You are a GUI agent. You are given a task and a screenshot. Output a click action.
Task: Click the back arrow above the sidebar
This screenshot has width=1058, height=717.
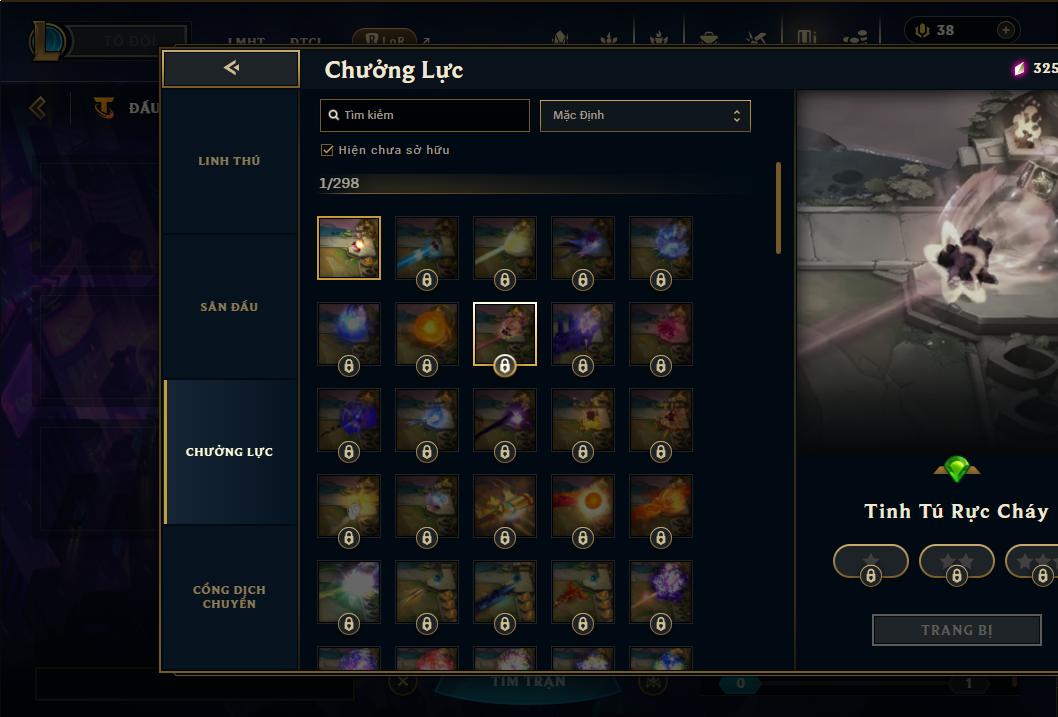231,68
